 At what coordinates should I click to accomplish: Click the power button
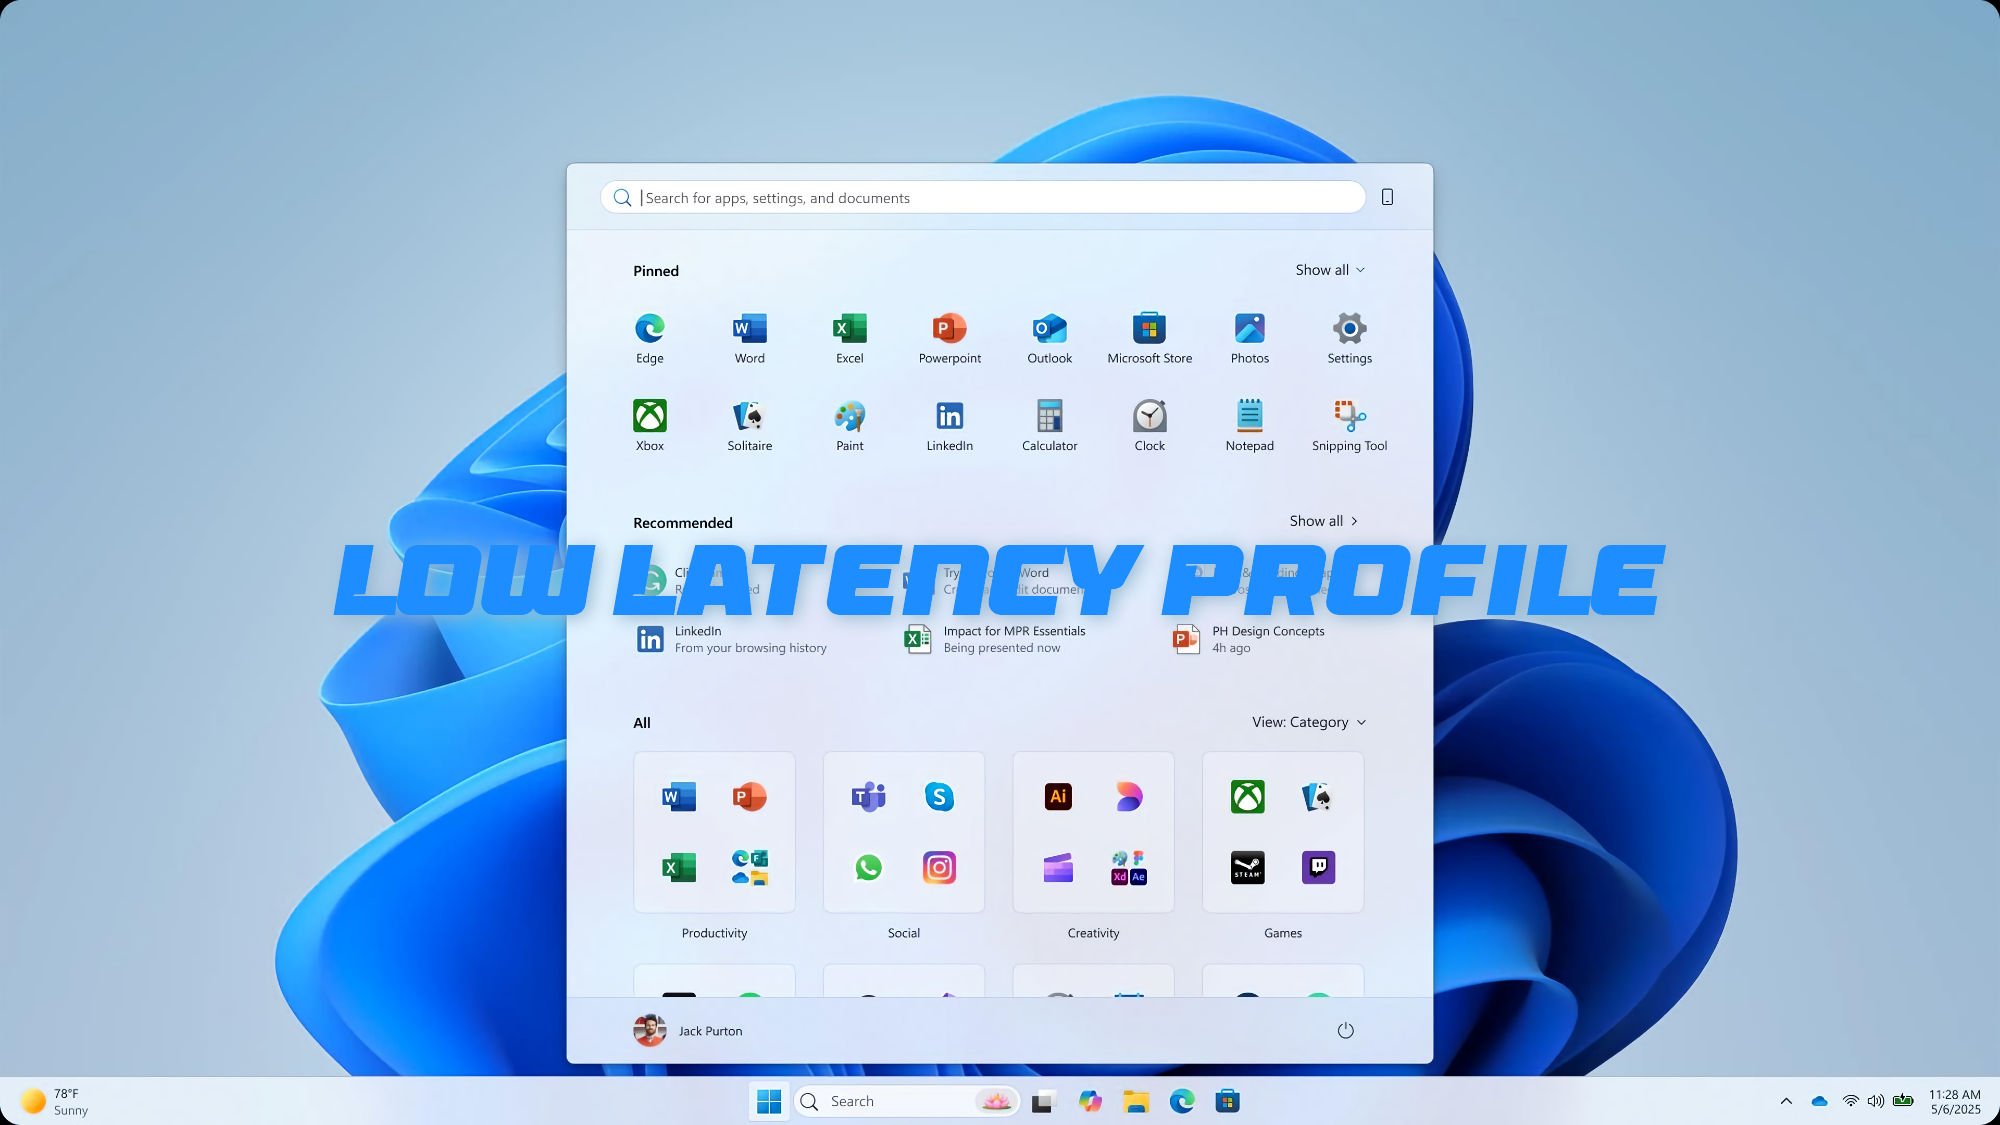pyautogui.click(x=1345, y=1031)
